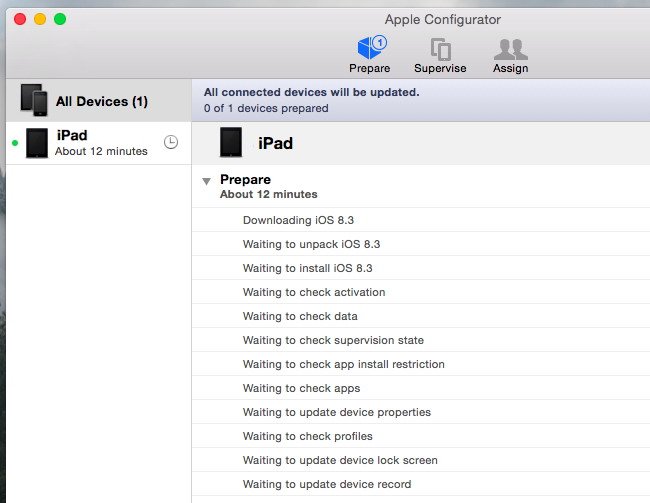Select 'Waiting to check profiles' row
The width and height of the screenshot is (650, 503).
[421, 436]
